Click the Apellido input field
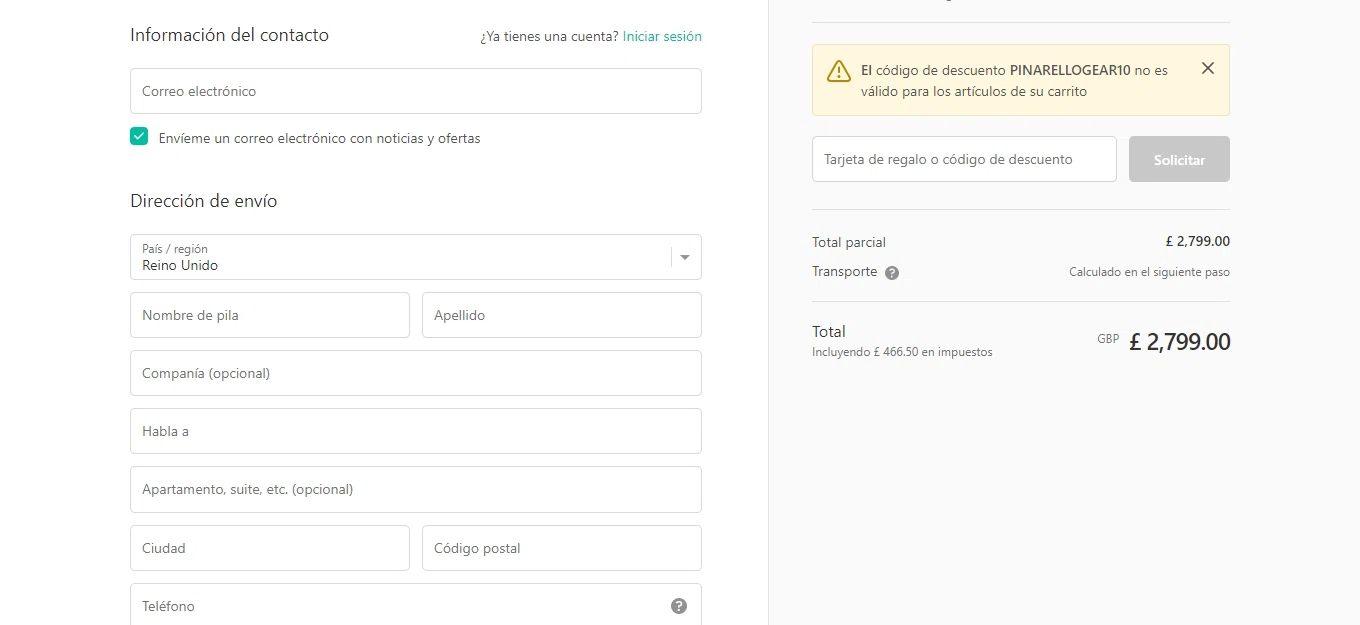Image resolution: width=1360 pixels, height=625 pixels. 562,315
